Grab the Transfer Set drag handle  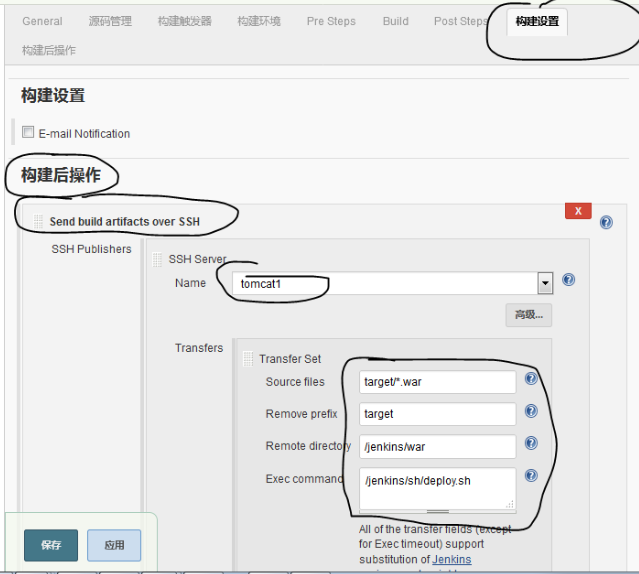click(248, 359)
